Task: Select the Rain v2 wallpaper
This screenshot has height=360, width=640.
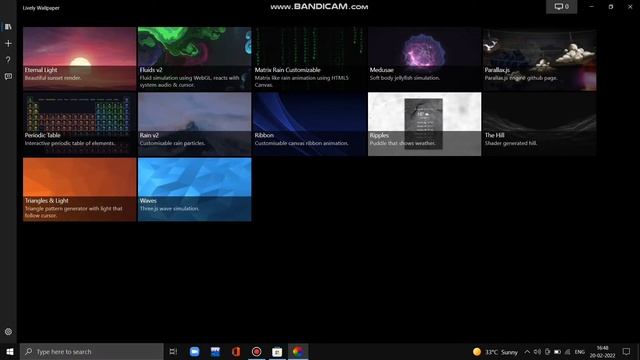Action: click(195, 124)
